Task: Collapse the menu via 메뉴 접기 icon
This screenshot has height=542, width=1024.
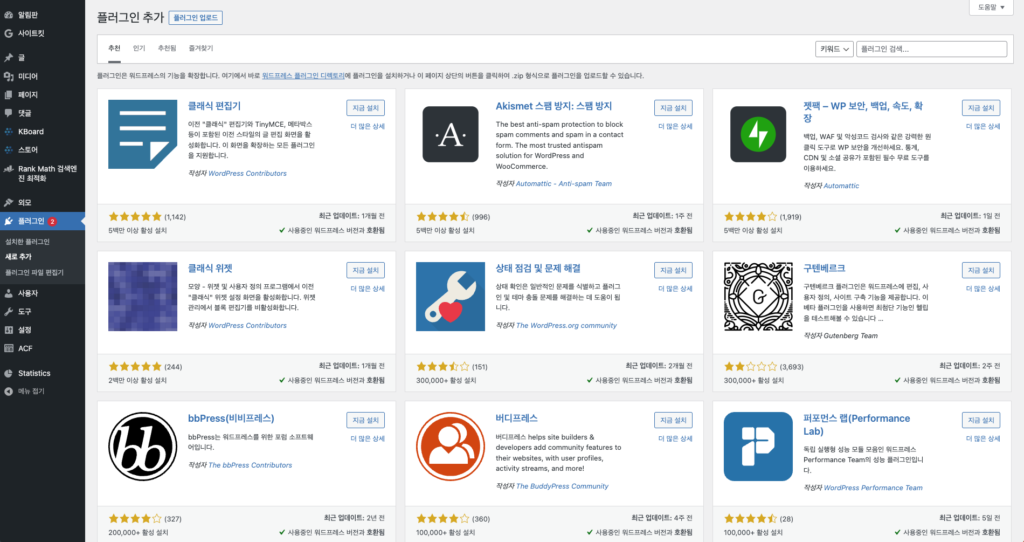Action: pyautogui.click(x=8, y=392)
